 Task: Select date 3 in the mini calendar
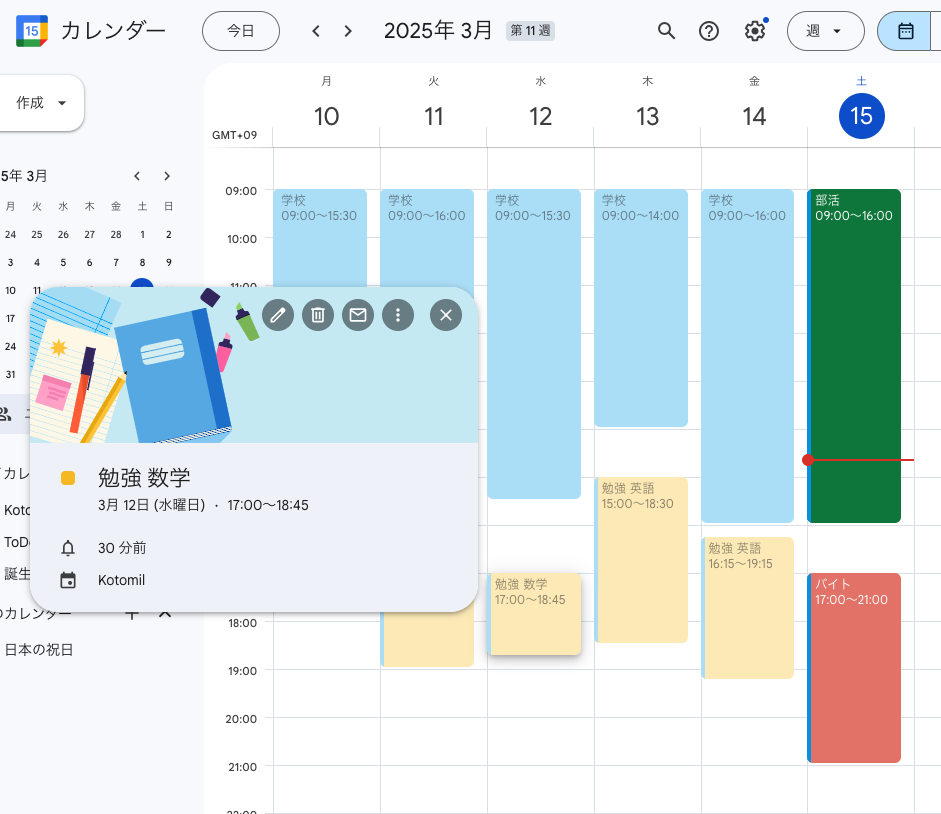coord(10,262)
